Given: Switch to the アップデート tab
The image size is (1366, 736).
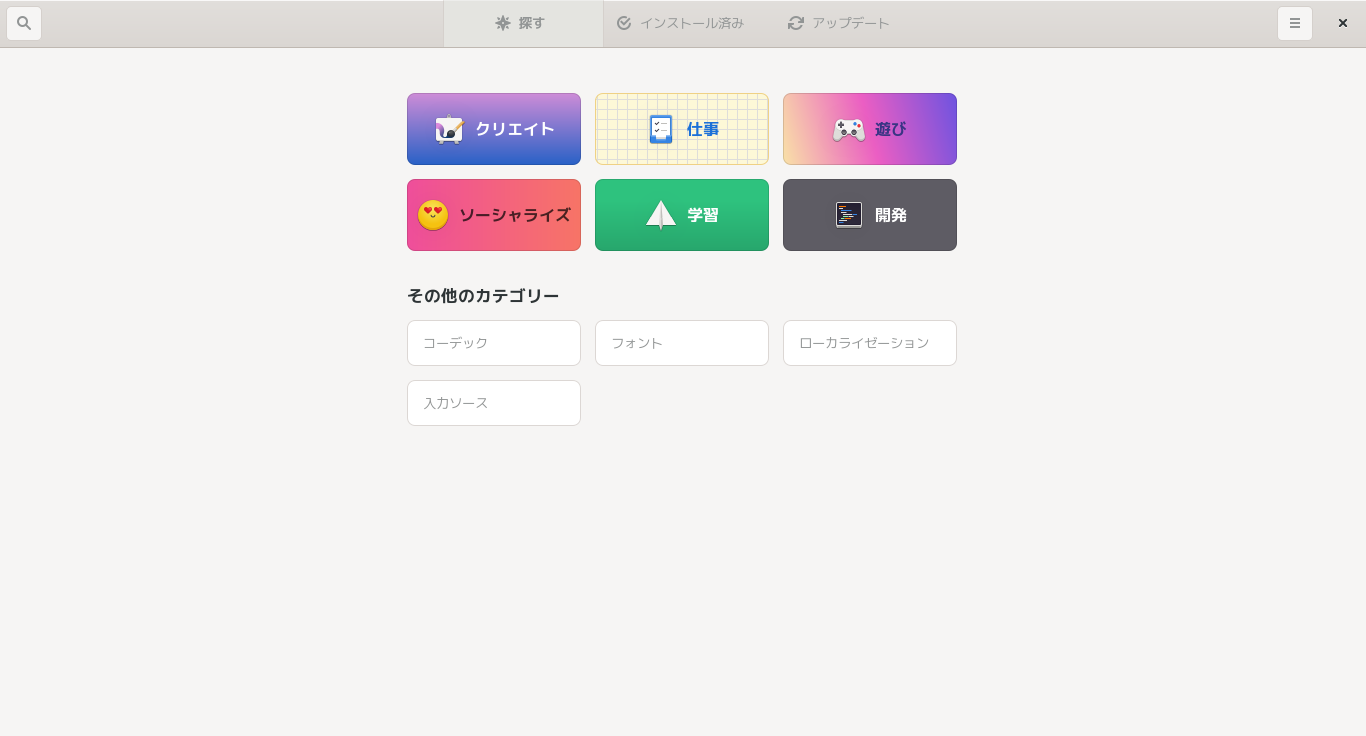Looking at the screenshot, I should pyautogui.click(x=839, y=23).
